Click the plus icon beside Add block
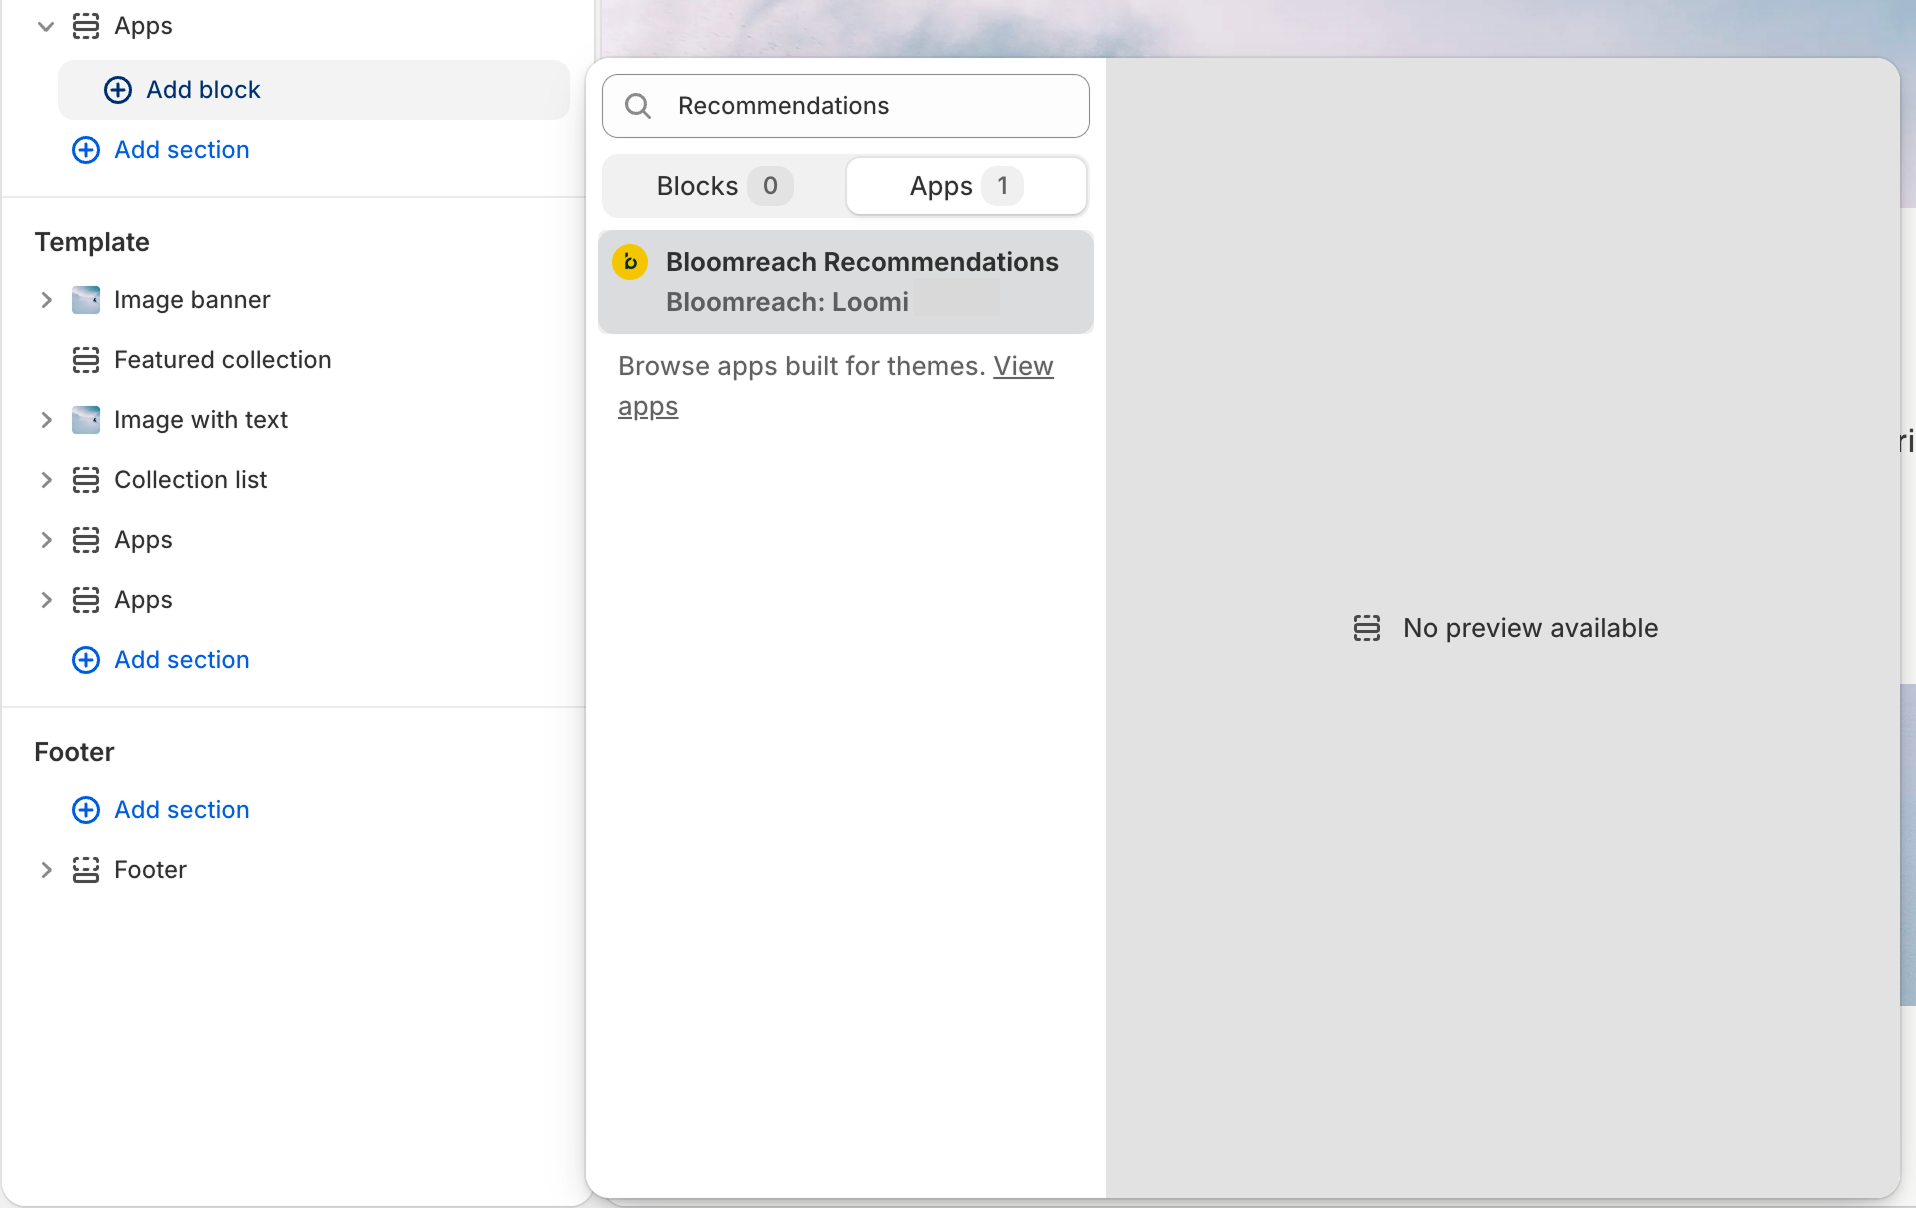 118,90
